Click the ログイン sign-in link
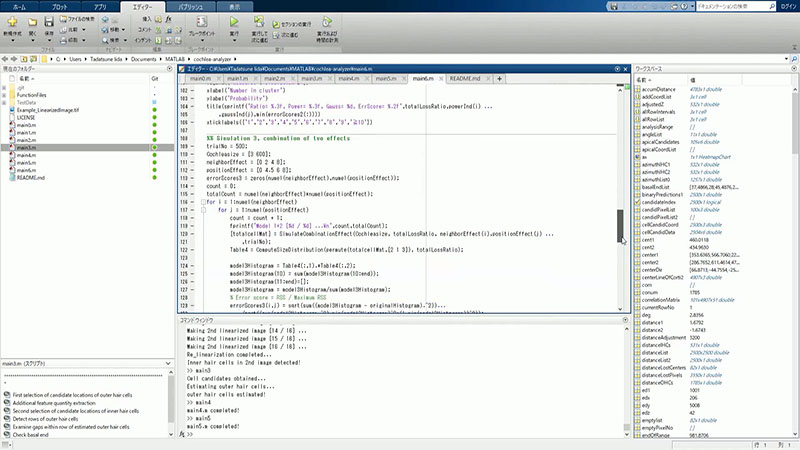The height and width of the screenshot is (450, 800). click(788, 6)
